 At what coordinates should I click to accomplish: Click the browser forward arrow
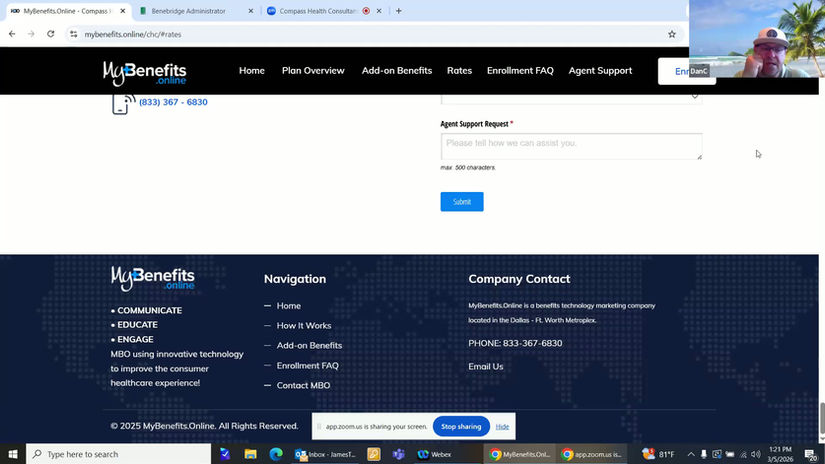click(x=31, y=34)
